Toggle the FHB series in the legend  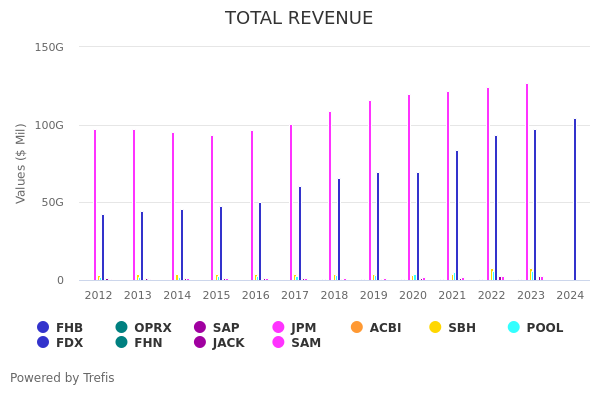click(43, 328)
